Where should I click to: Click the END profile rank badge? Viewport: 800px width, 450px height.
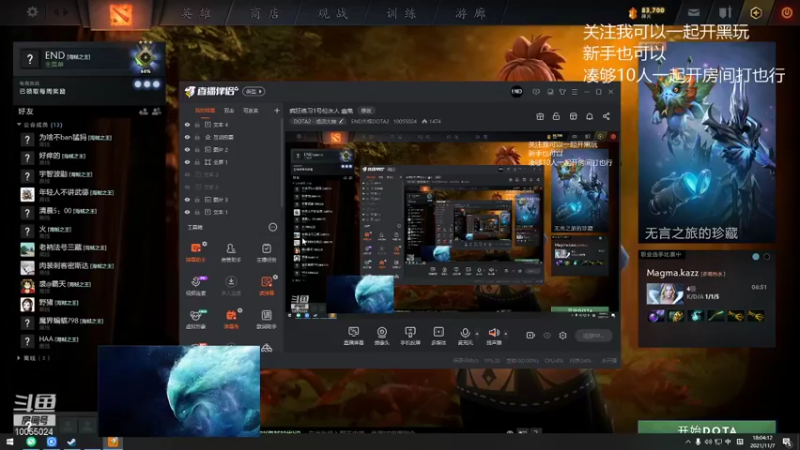(x=145, y=58)
